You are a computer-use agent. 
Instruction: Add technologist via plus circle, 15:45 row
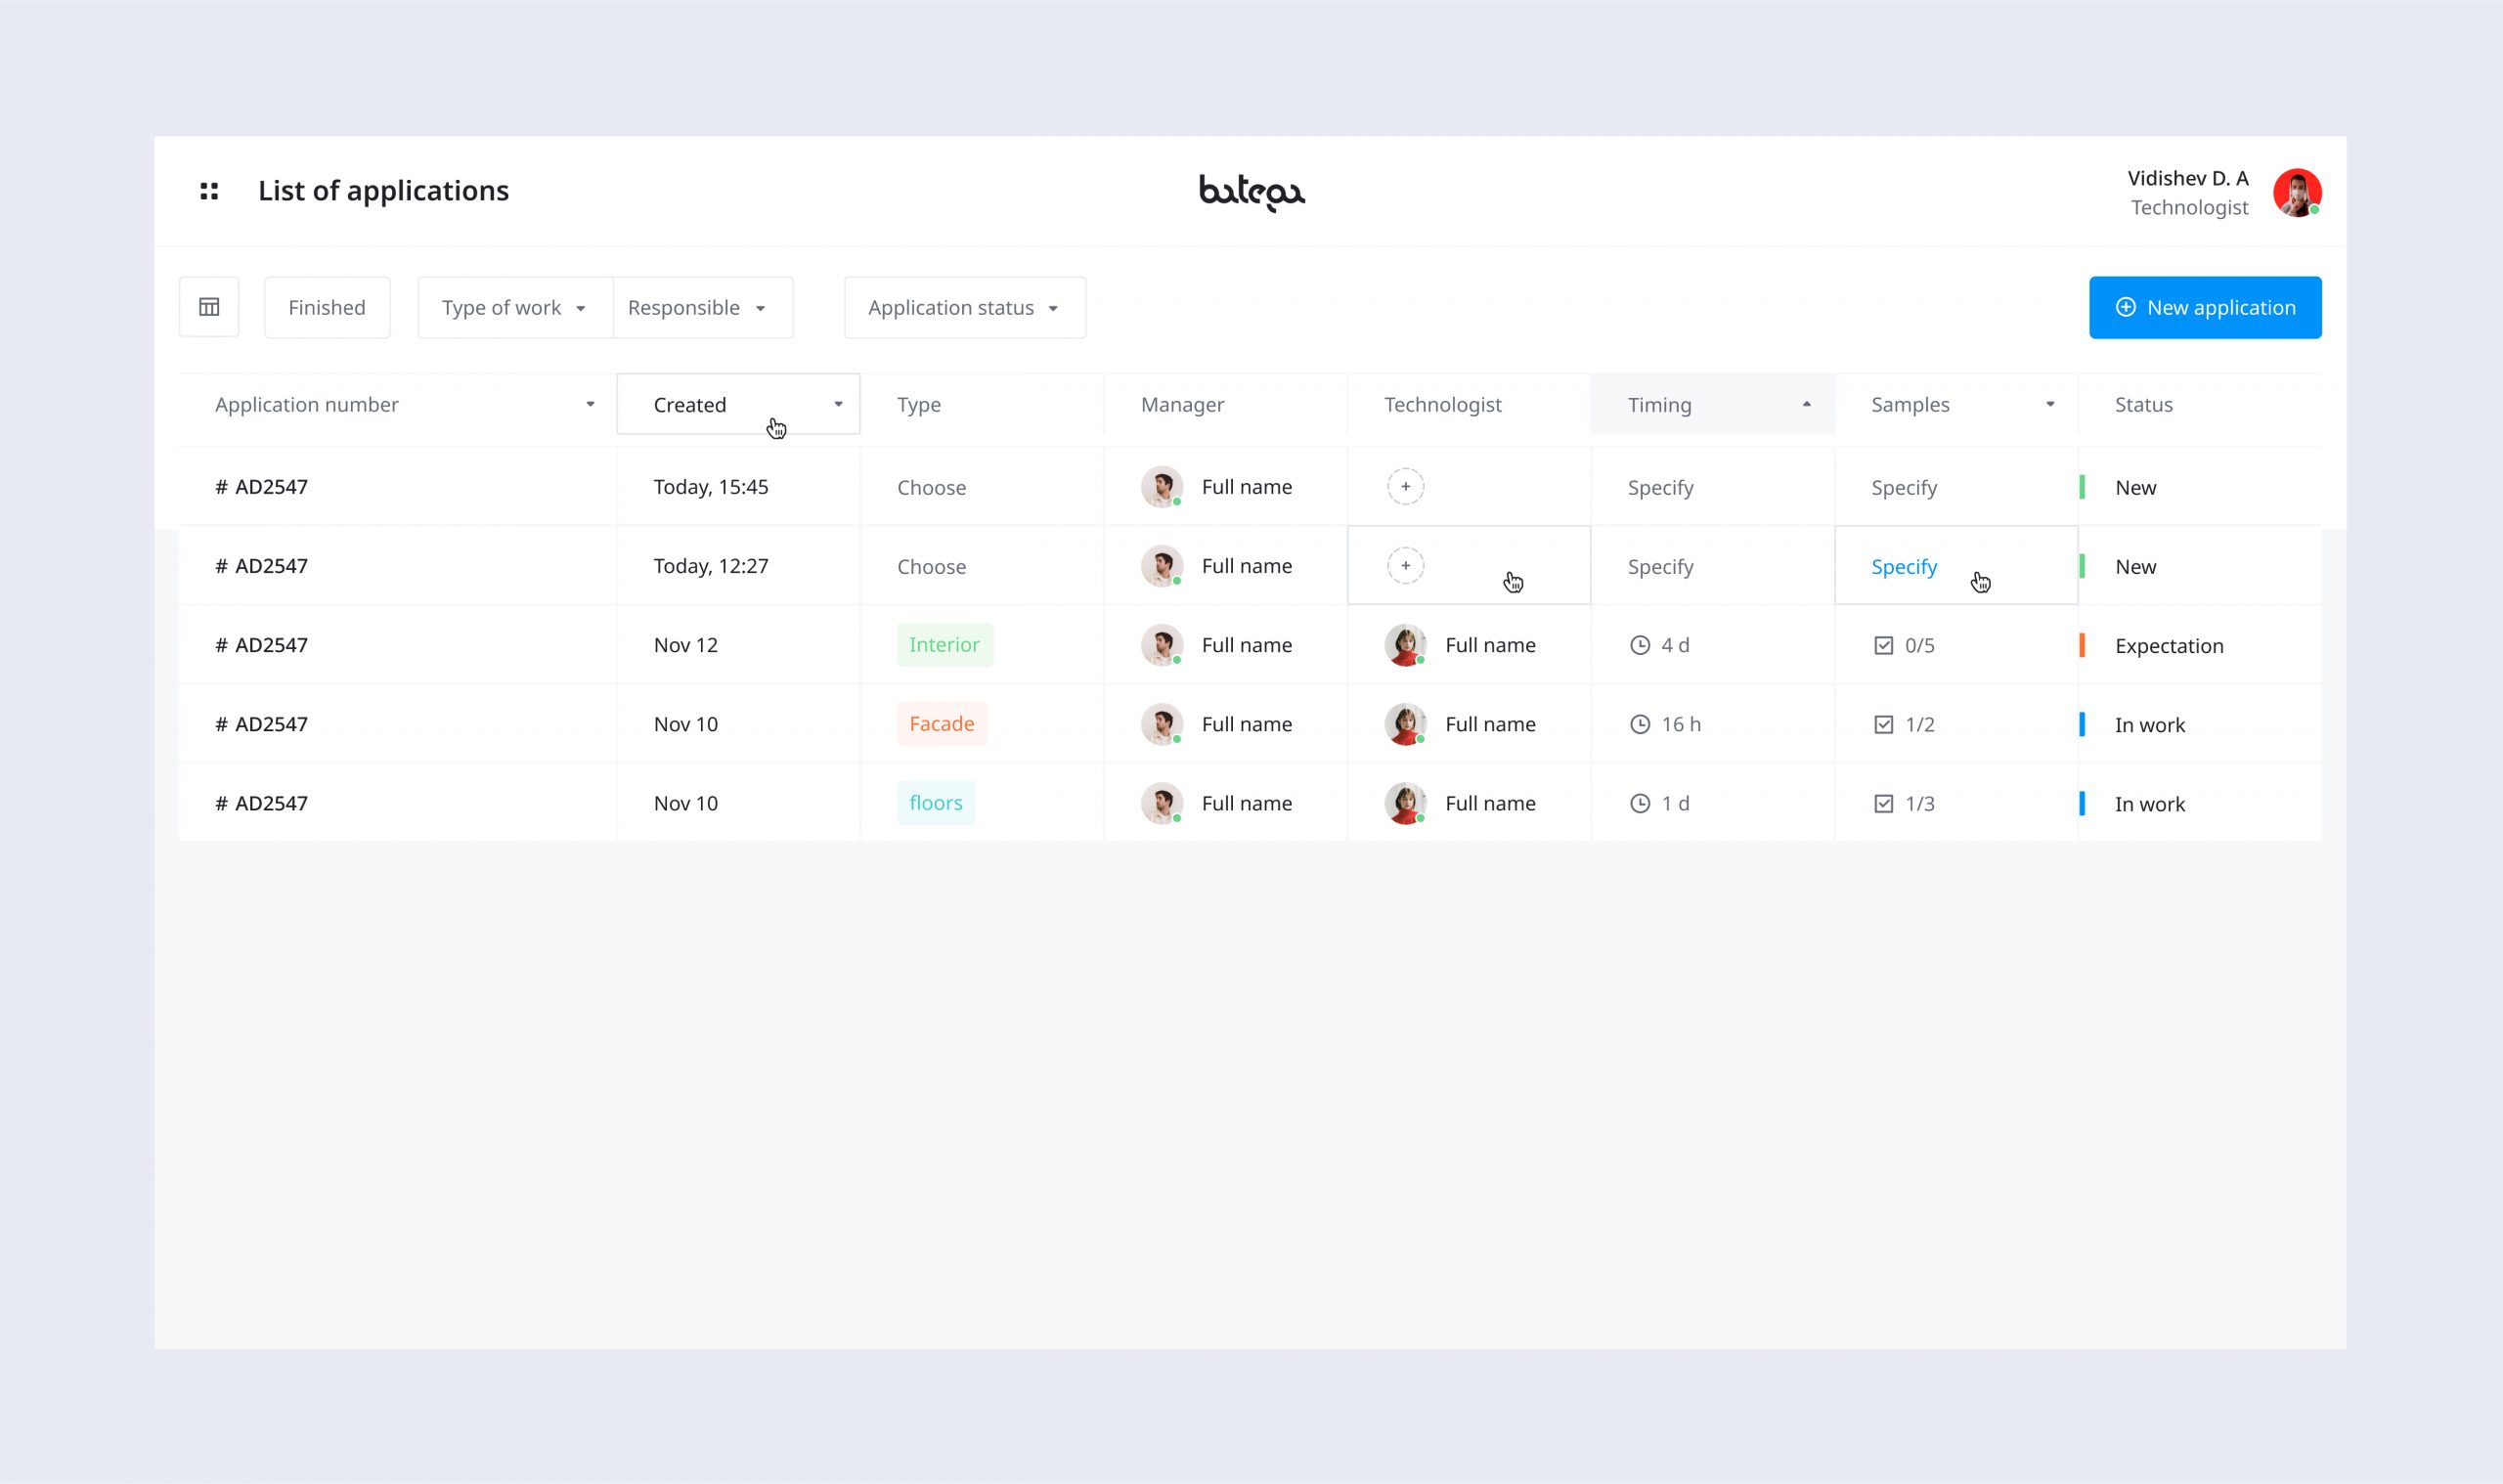(x=1405, y=487)
